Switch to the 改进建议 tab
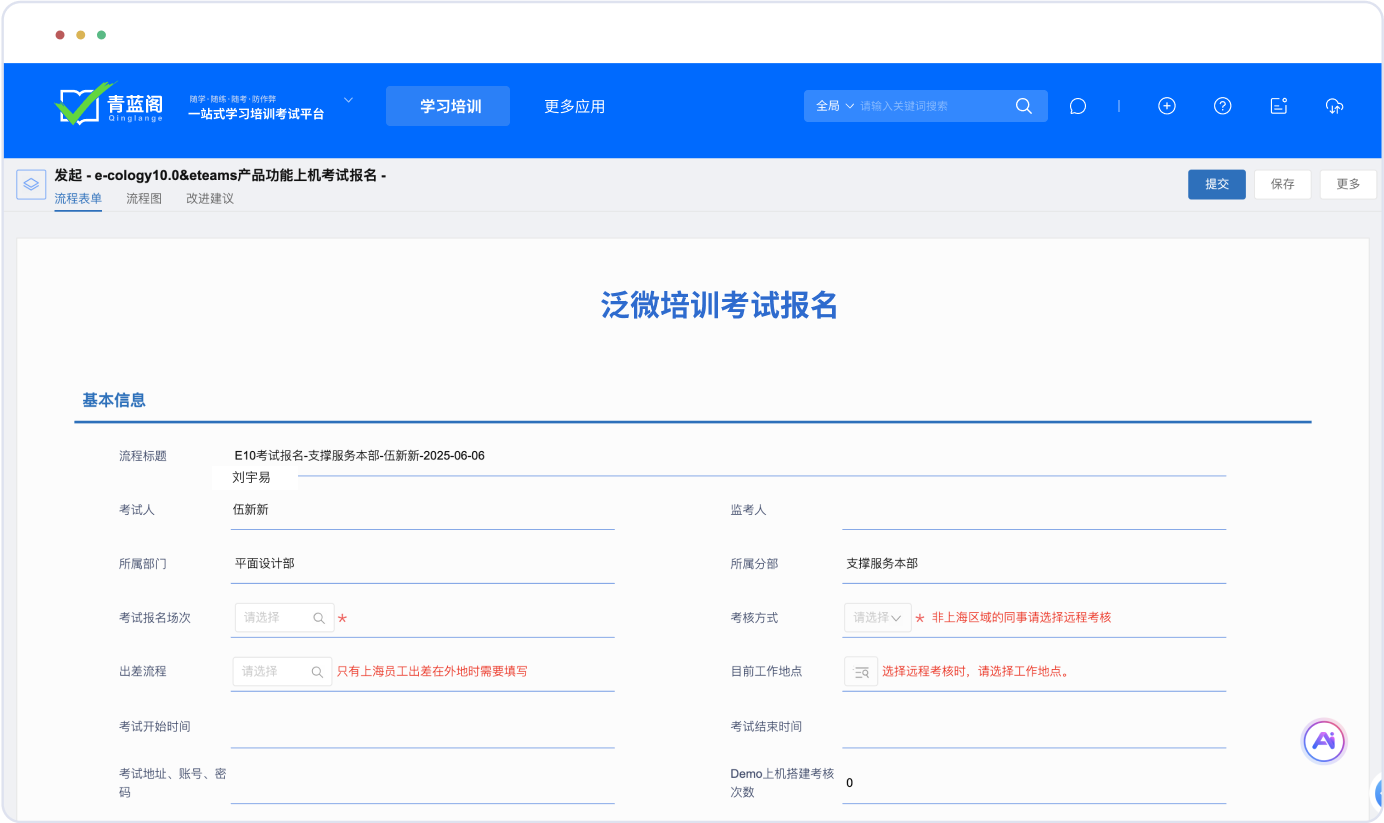 [210, 199]
